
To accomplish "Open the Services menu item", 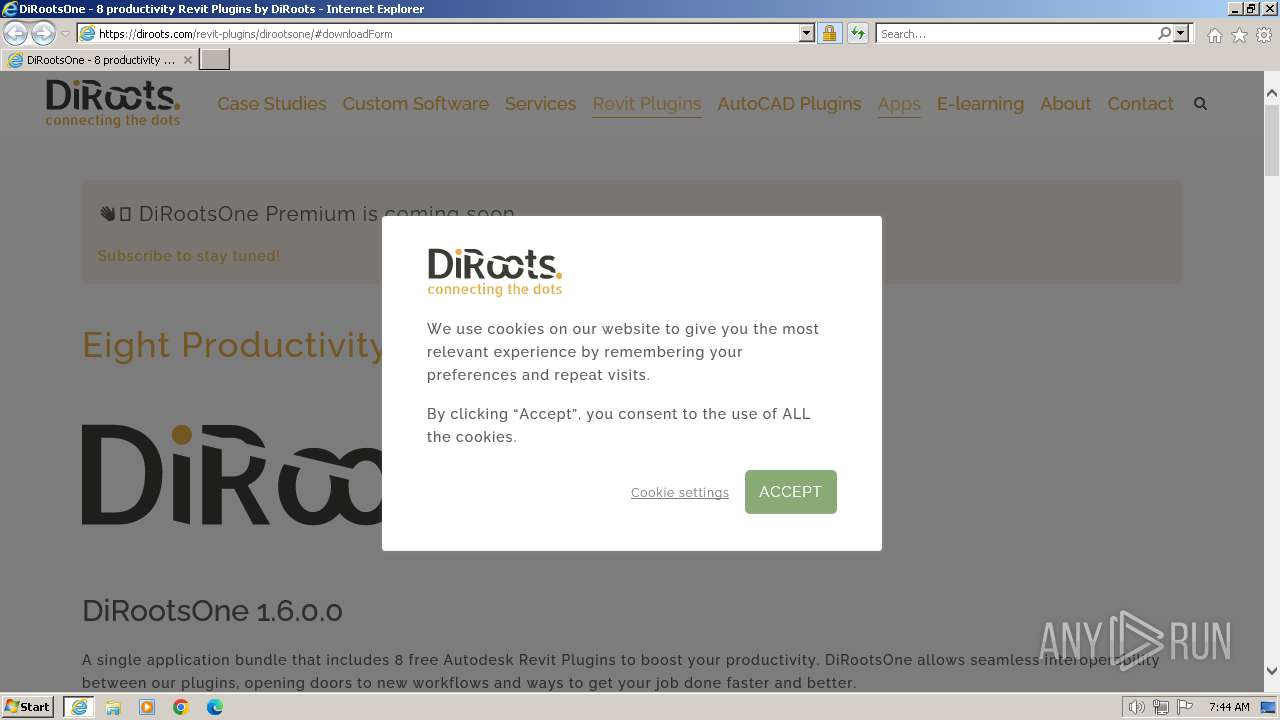I will [540, 104].
